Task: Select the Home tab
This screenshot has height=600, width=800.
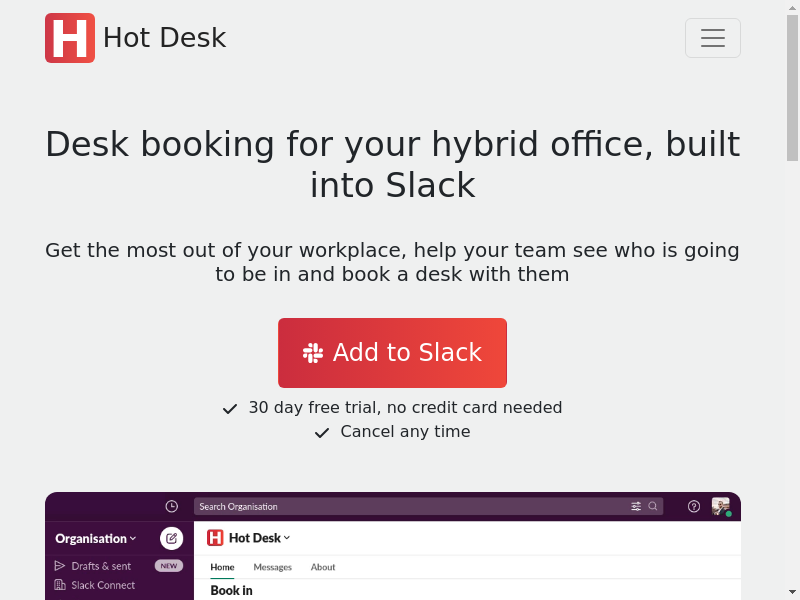Action: pos(222,567)
